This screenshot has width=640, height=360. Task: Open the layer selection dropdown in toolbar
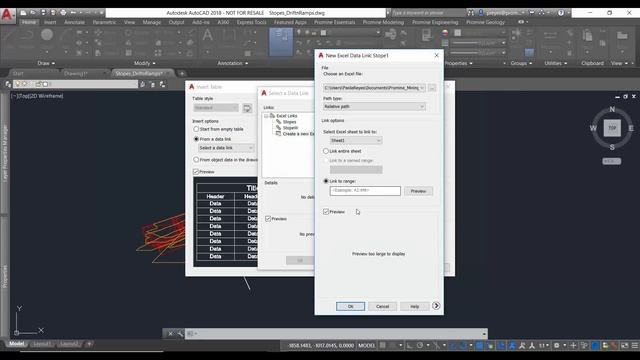76,84
